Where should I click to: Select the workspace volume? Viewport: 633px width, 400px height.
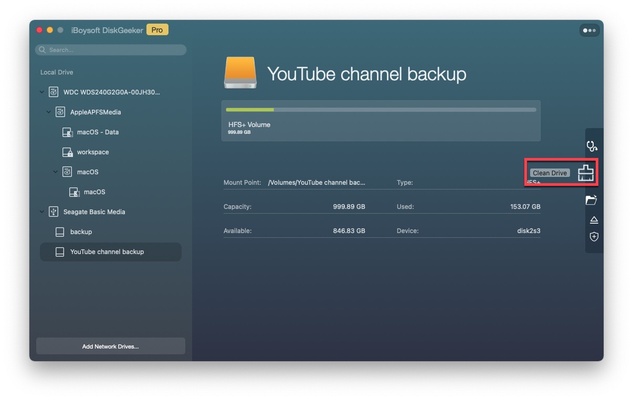tap(92, 152)
